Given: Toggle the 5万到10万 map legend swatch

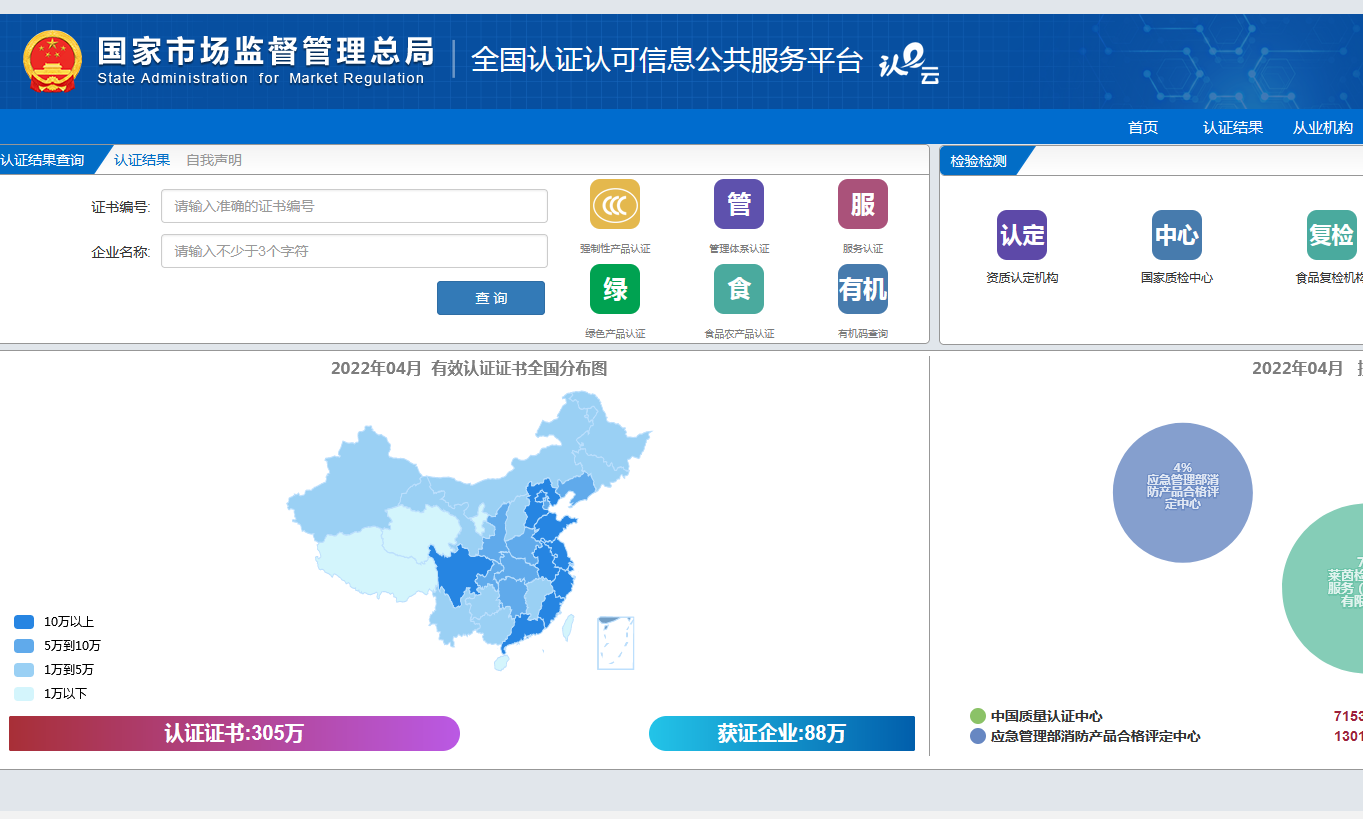Looking at the screenshot, I should pyautogui.click(x=24, y=646).
